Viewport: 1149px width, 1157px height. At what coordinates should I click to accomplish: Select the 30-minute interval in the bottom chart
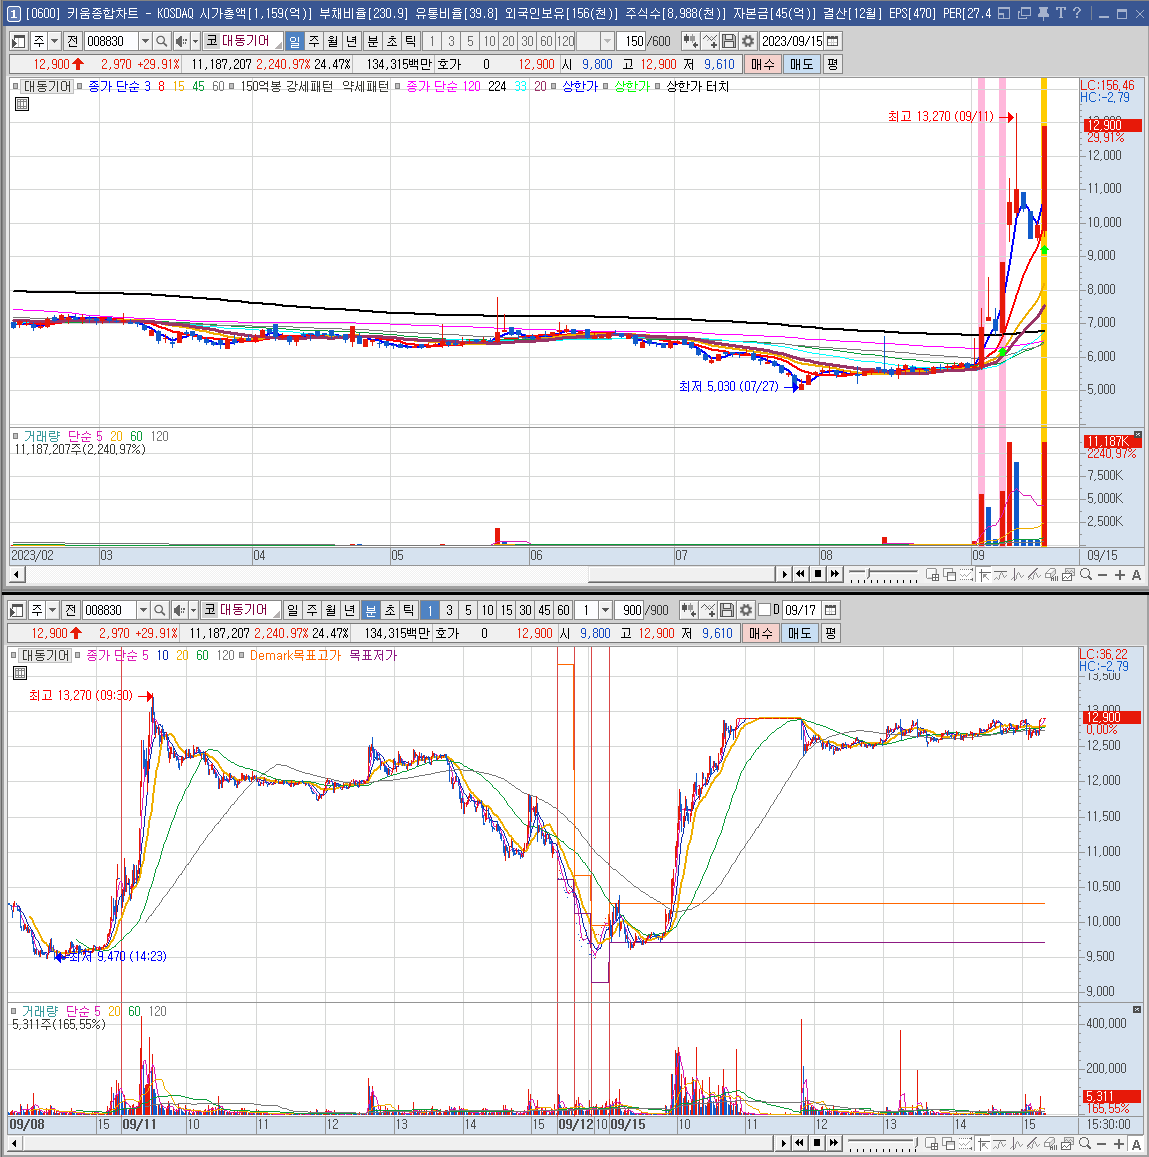tap(525, 610)
